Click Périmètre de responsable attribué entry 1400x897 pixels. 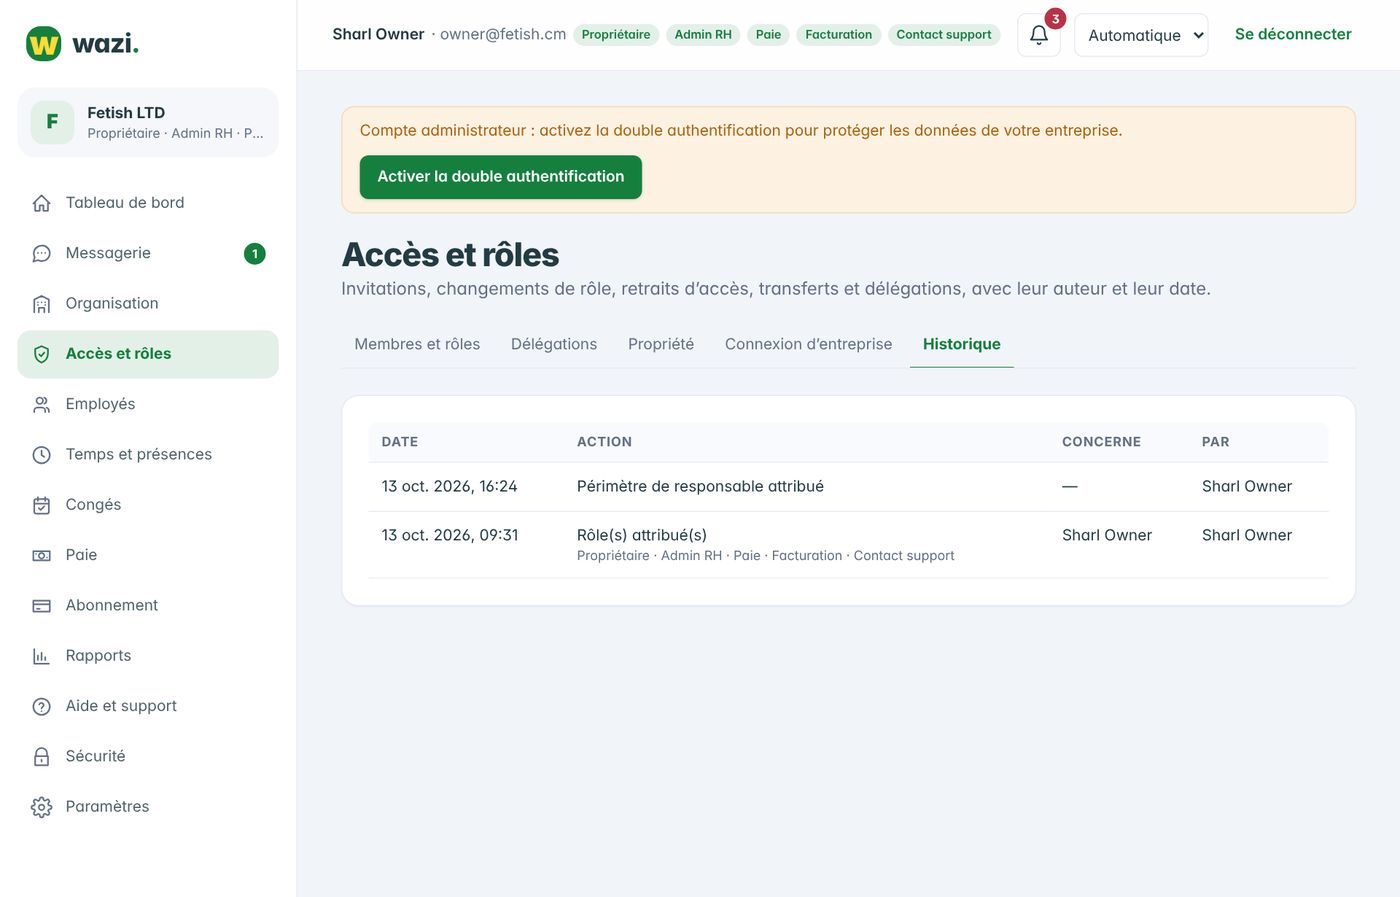pos(700,487)
